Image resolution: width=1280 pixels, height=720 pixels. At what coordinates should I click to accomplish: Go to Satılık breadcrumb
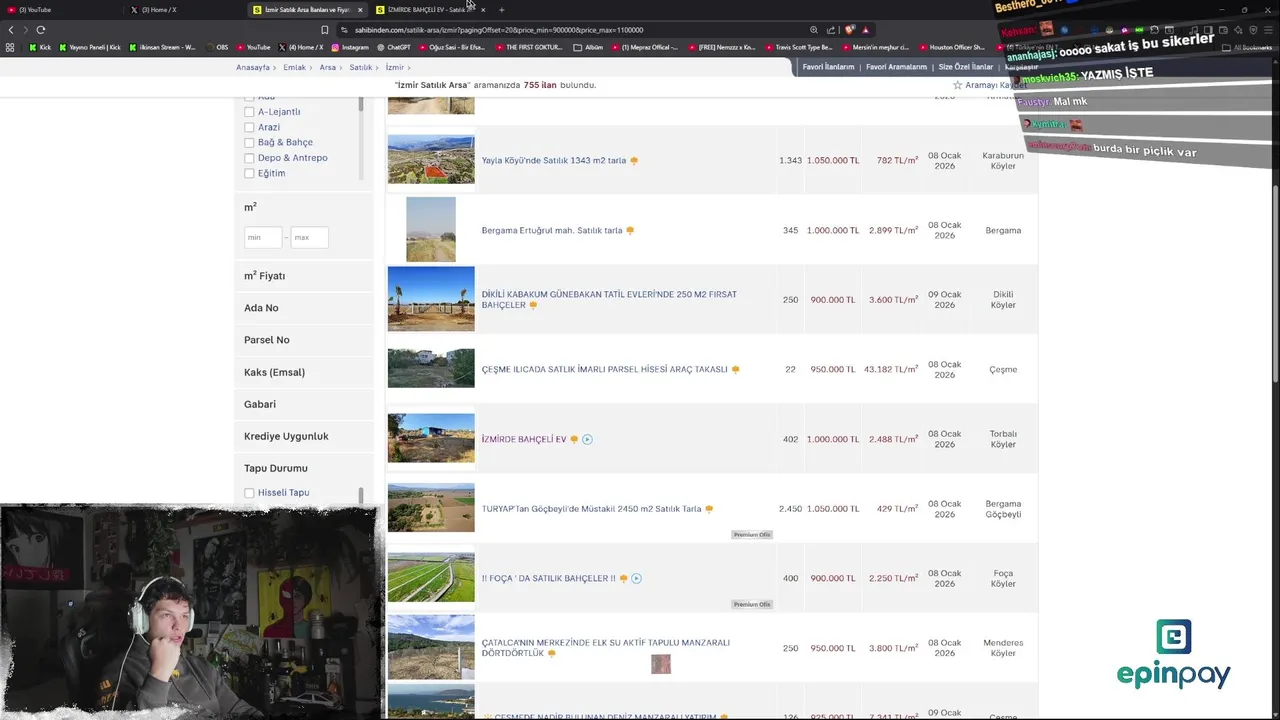360,67
